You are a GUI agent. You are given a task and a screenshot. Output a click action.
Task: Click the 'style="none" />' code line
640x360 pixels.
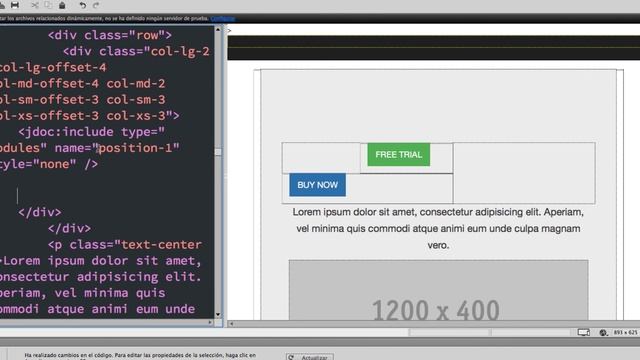[49, 164]
